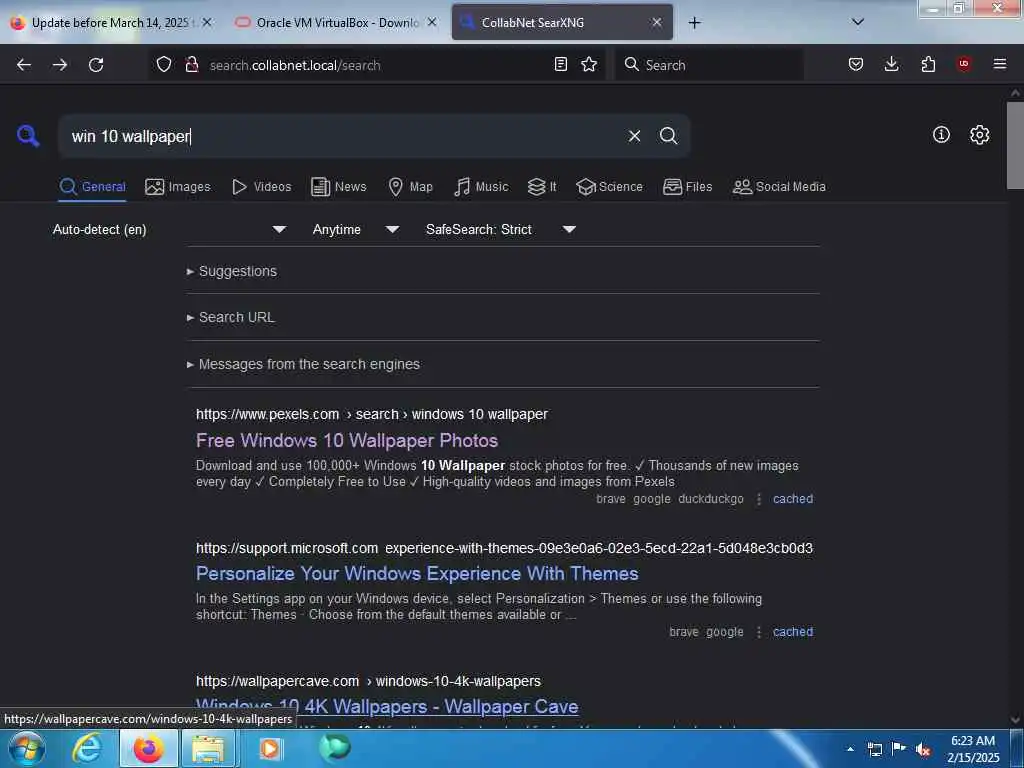The image size is (1024, 768).
Task: Open cached link for Microsoft support result
Action: click(793, 632)
